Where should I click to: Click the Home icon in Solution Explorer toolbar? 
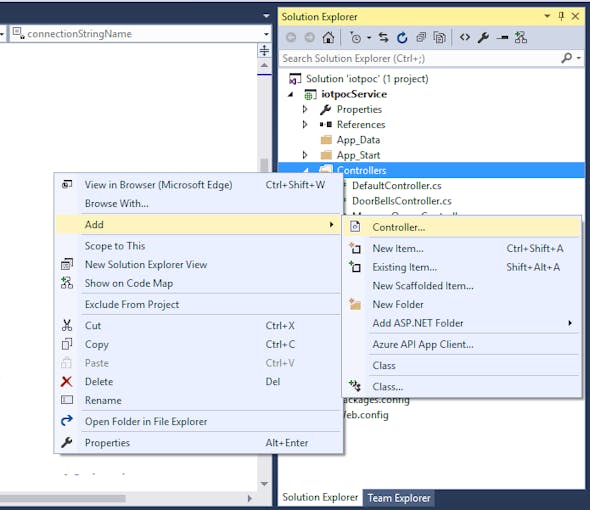pyautogui.click(x=328, y=37)
